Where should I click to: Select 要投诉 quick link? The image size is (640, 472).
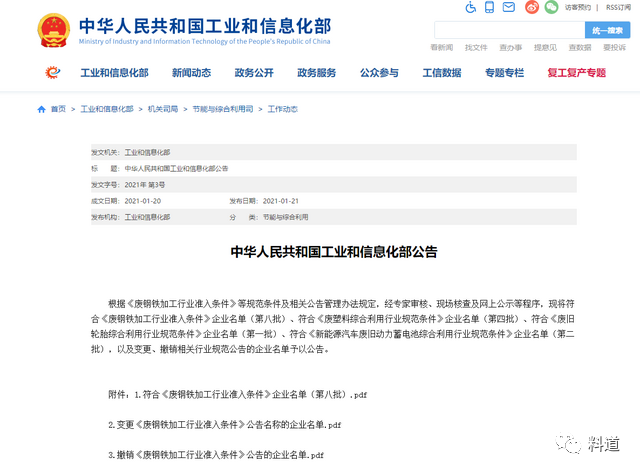pos(614,48)
